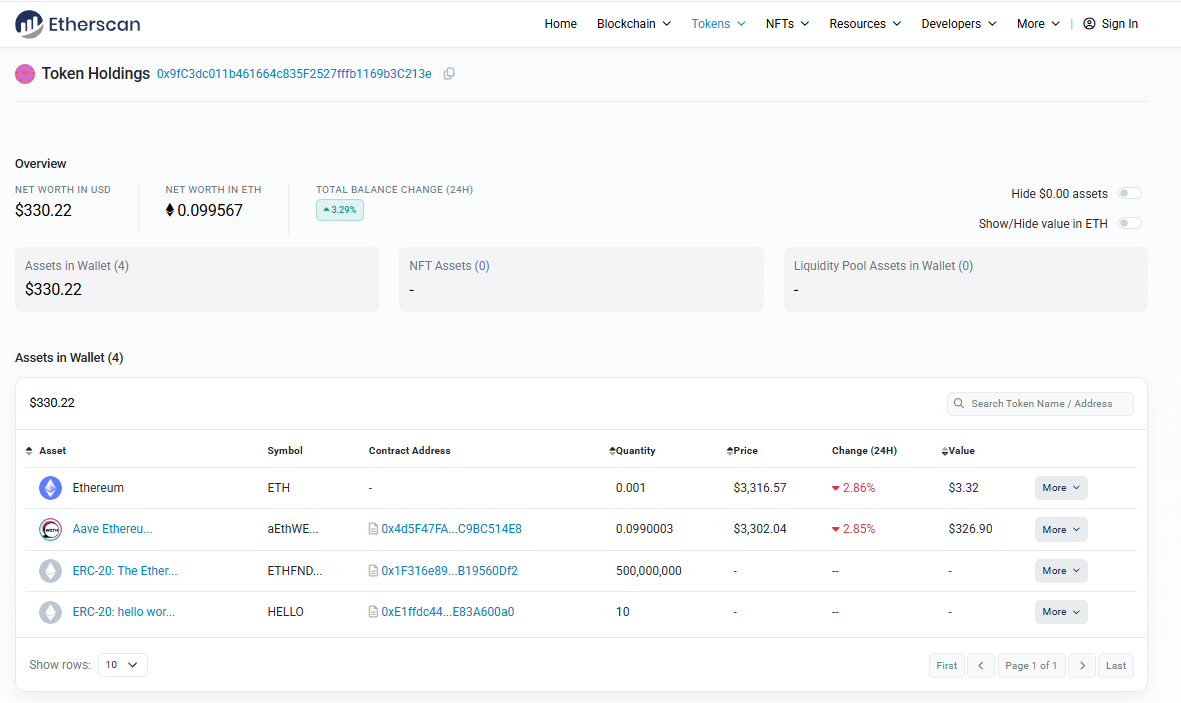Click the Aave Ethereum WETH token icon
The image size is (1181, 703).
pos(50,529)
